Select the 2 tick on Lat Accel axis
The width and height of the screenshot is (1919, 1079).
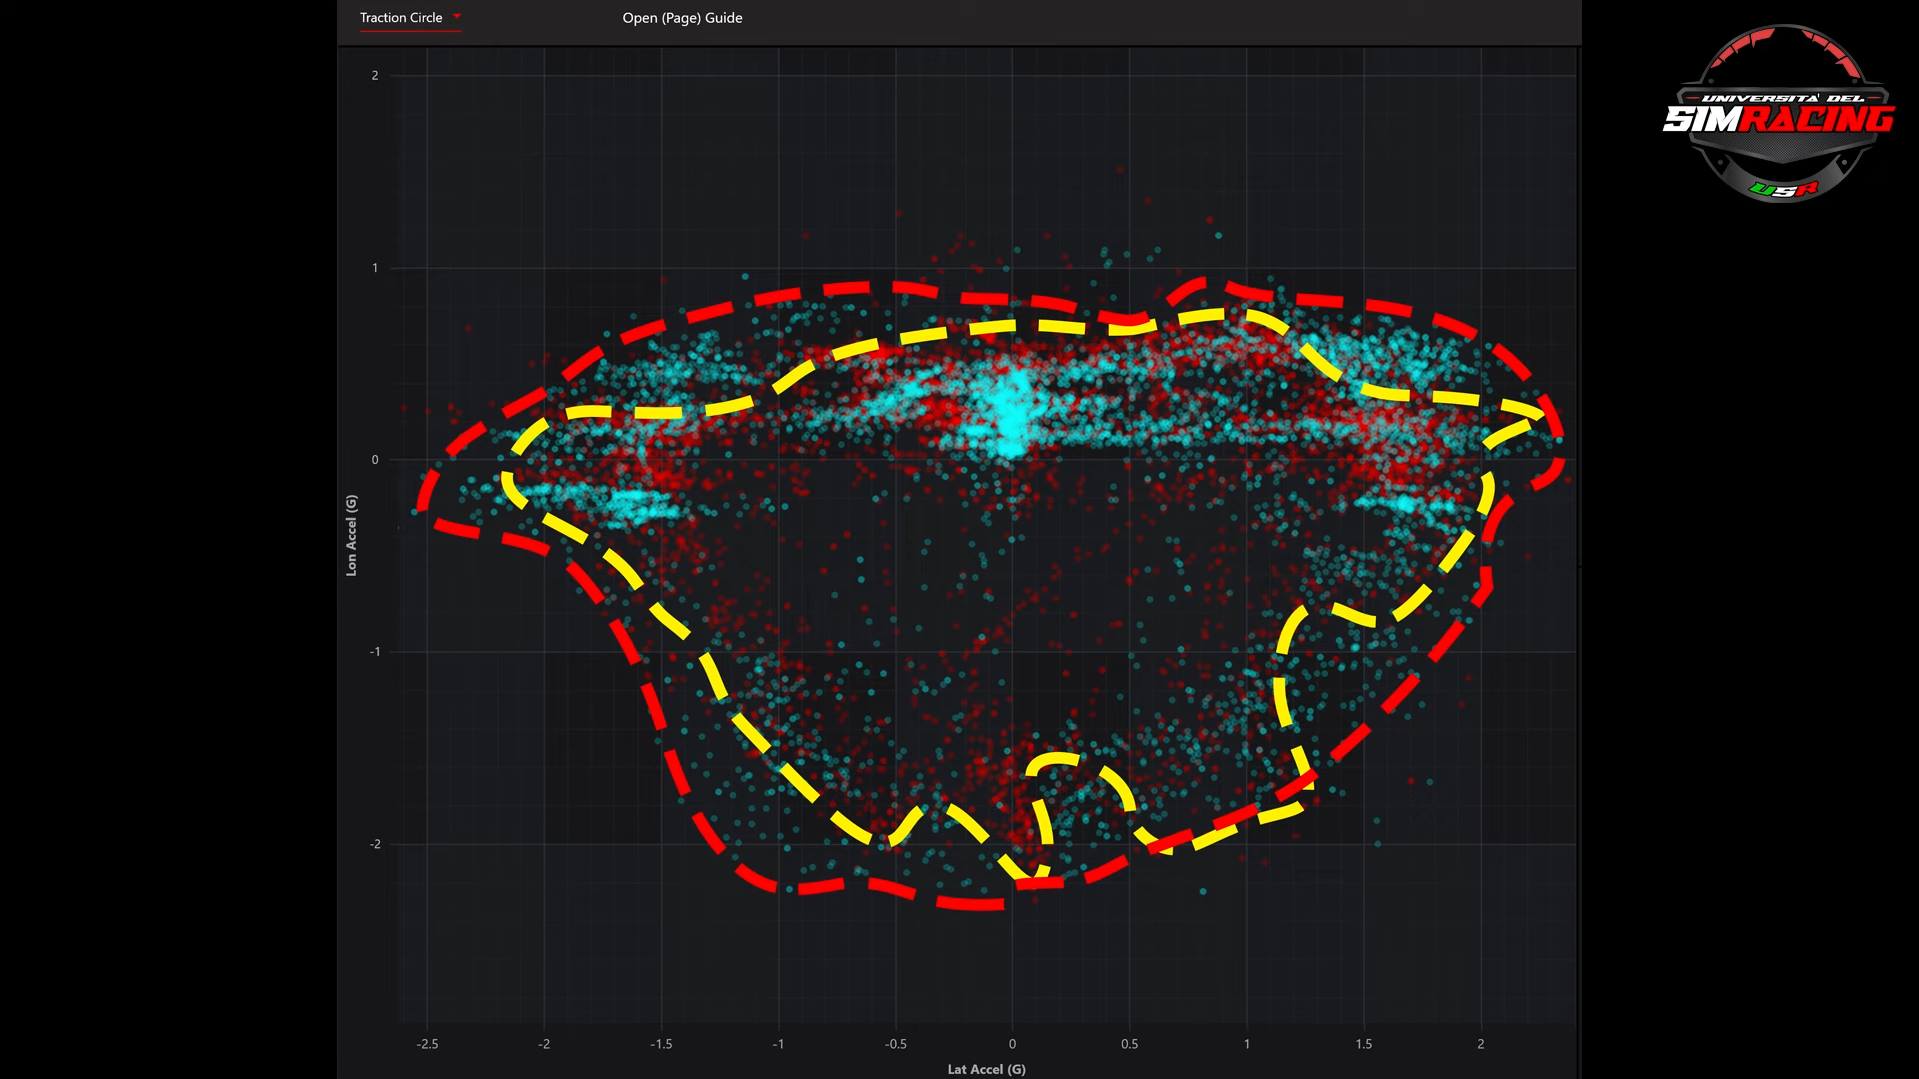[1480, 1044]
